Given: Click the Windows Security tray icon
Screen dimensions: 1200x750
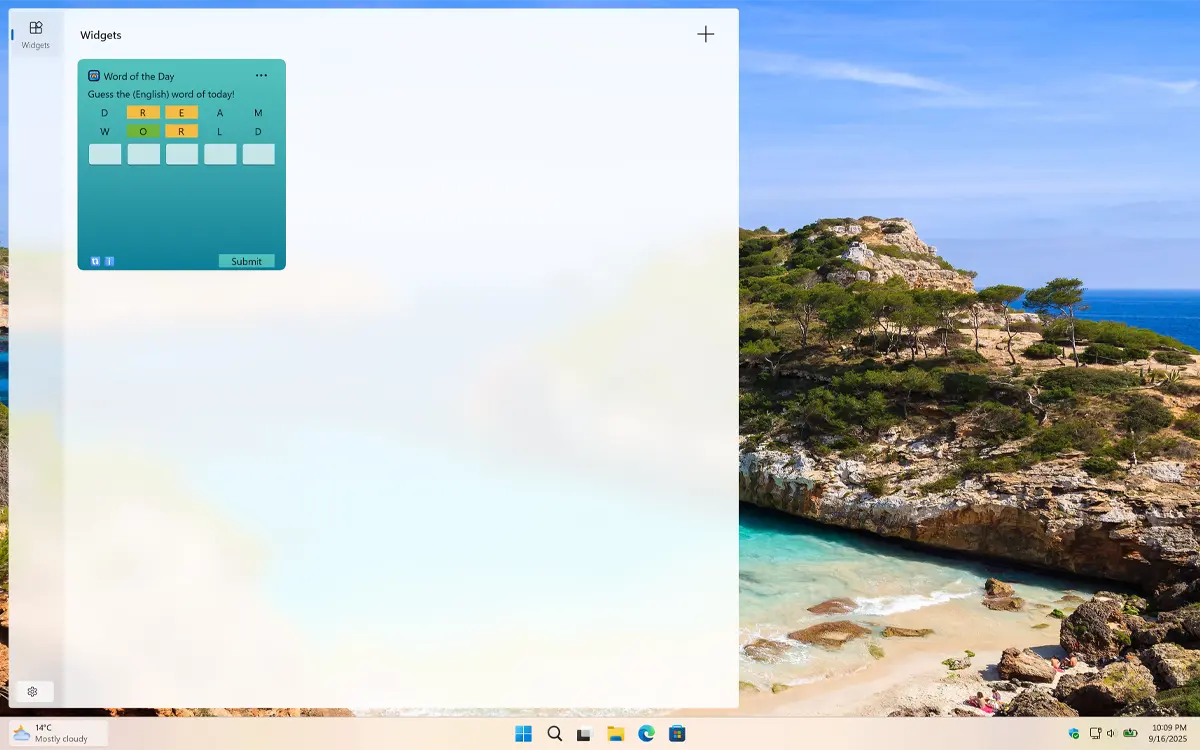Looking at the screenshot, I should pyautogui.click(x=1074, y=734).
